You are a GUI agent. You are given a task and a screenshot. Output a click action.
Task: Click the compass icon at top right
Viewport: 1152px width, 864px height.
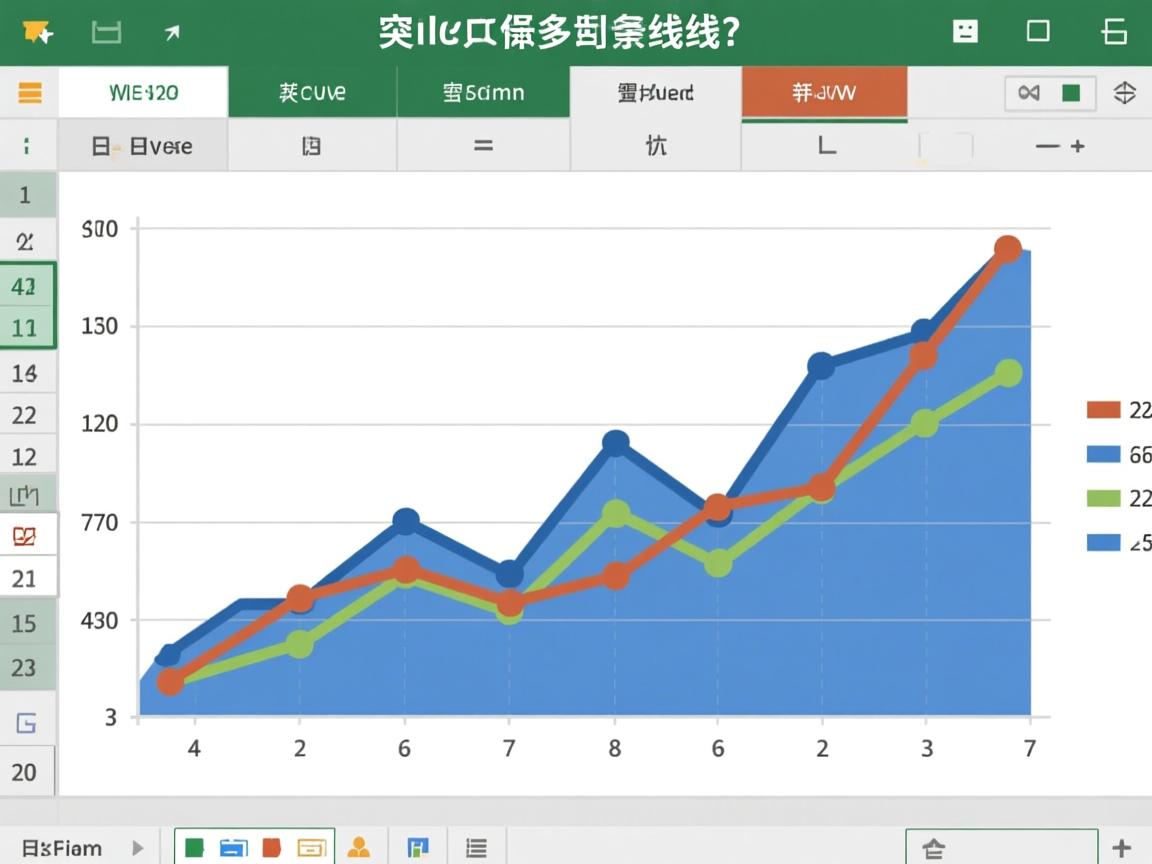[x=1124, y=93]
